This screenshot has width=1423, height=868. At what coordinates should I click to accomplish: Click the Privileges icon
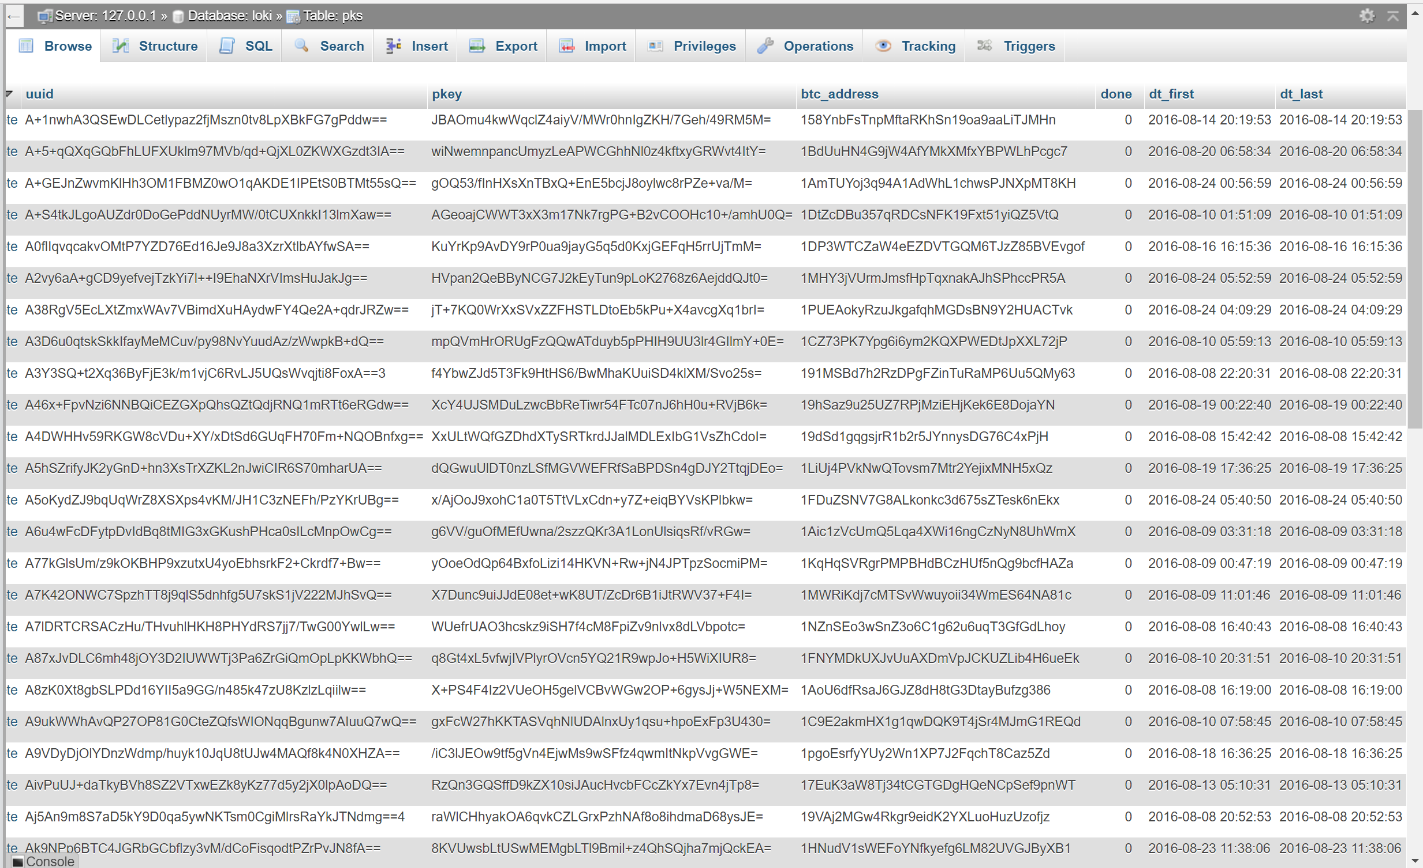[x=655, y=45]
